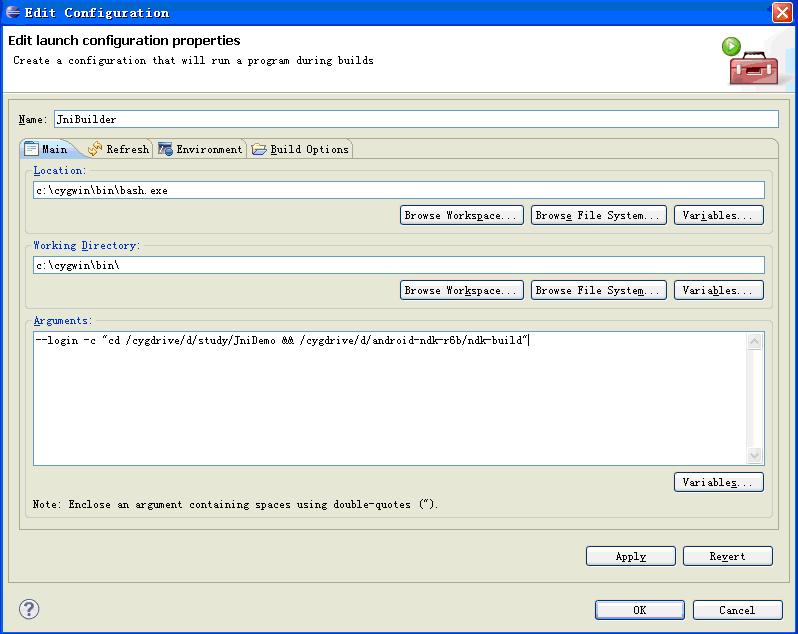This screenshot has width=798, height=634.
Task: Click the 'Arguments:' label
Action: click(x=63, y=321)
